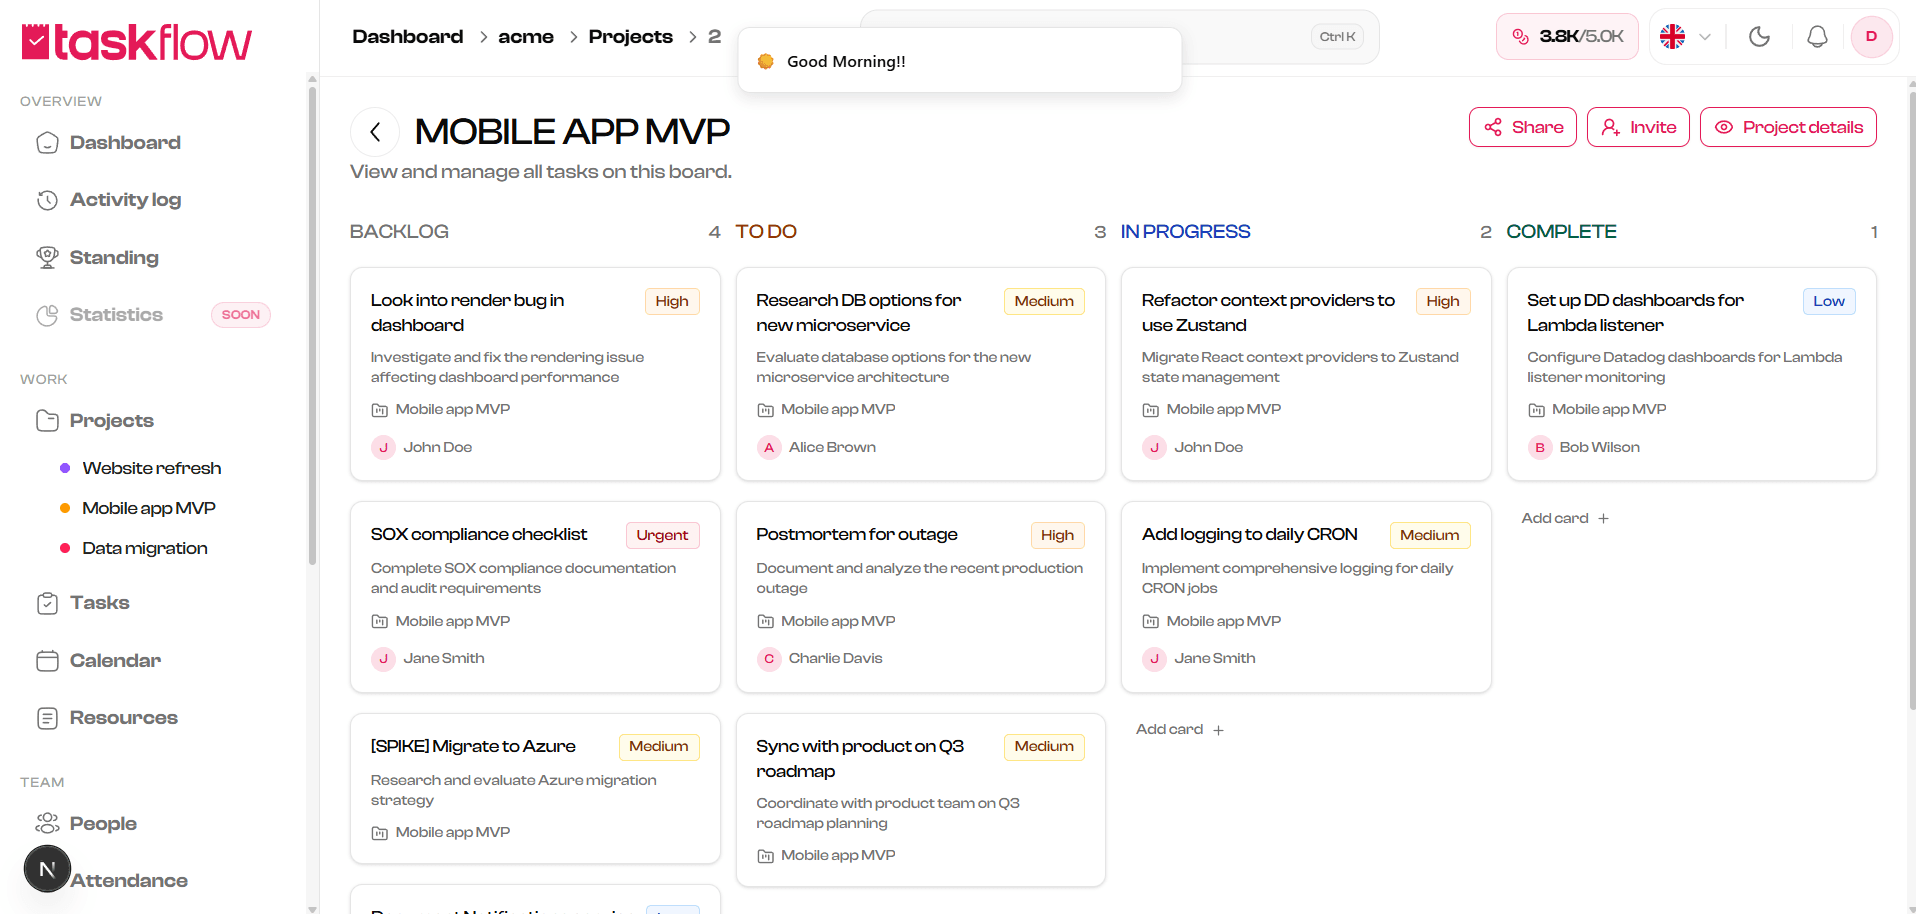Click the IN PROGRESS column header
Screen dimensions: 1916x914
tap(1185, 232)
